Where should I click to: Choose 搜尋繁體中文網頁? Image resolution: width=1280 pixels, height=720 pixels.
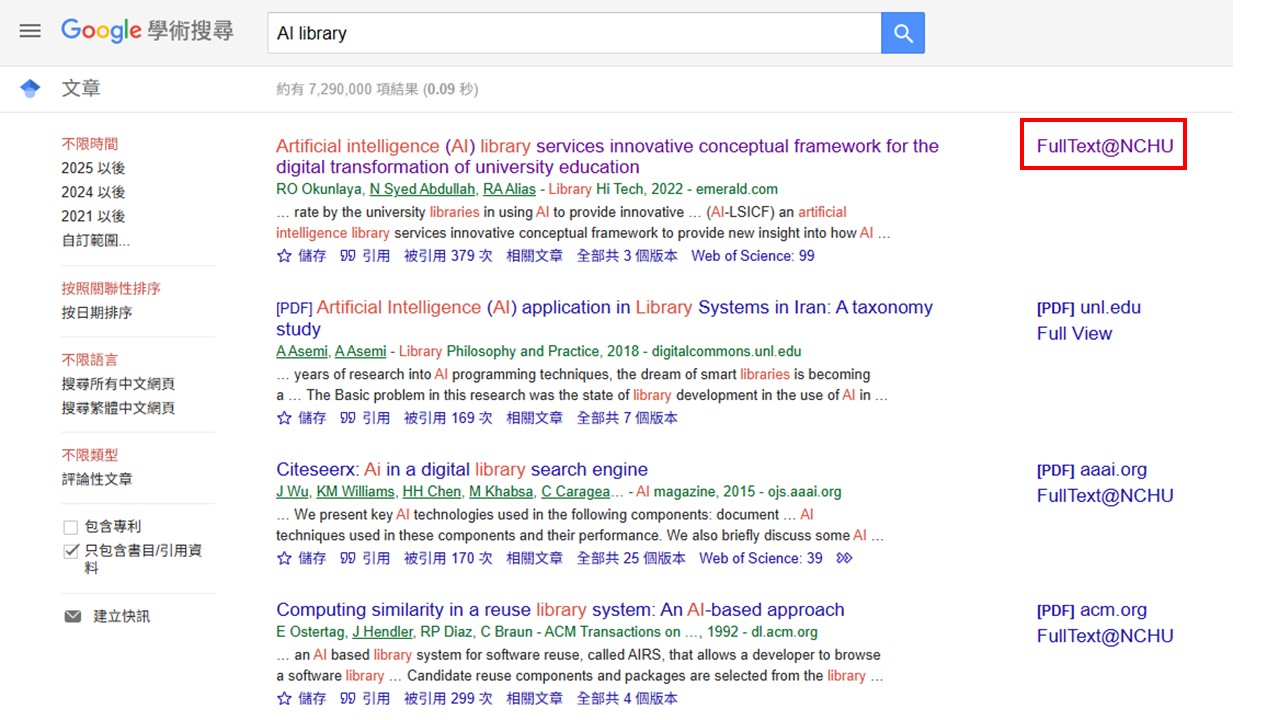point(118,408)
